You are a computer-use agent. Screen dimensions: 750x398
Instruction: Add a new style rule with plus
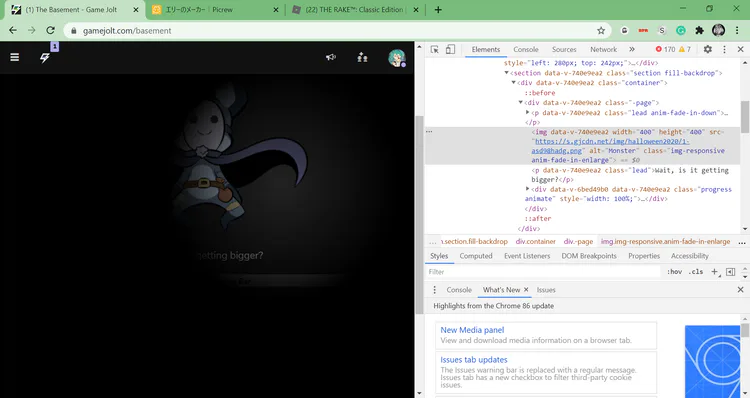tap(715, 272)
